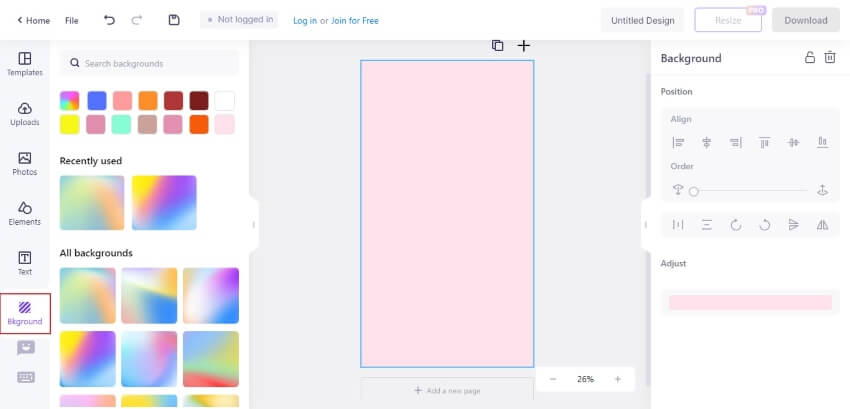Follow the Log in link

tap(305, 21)
